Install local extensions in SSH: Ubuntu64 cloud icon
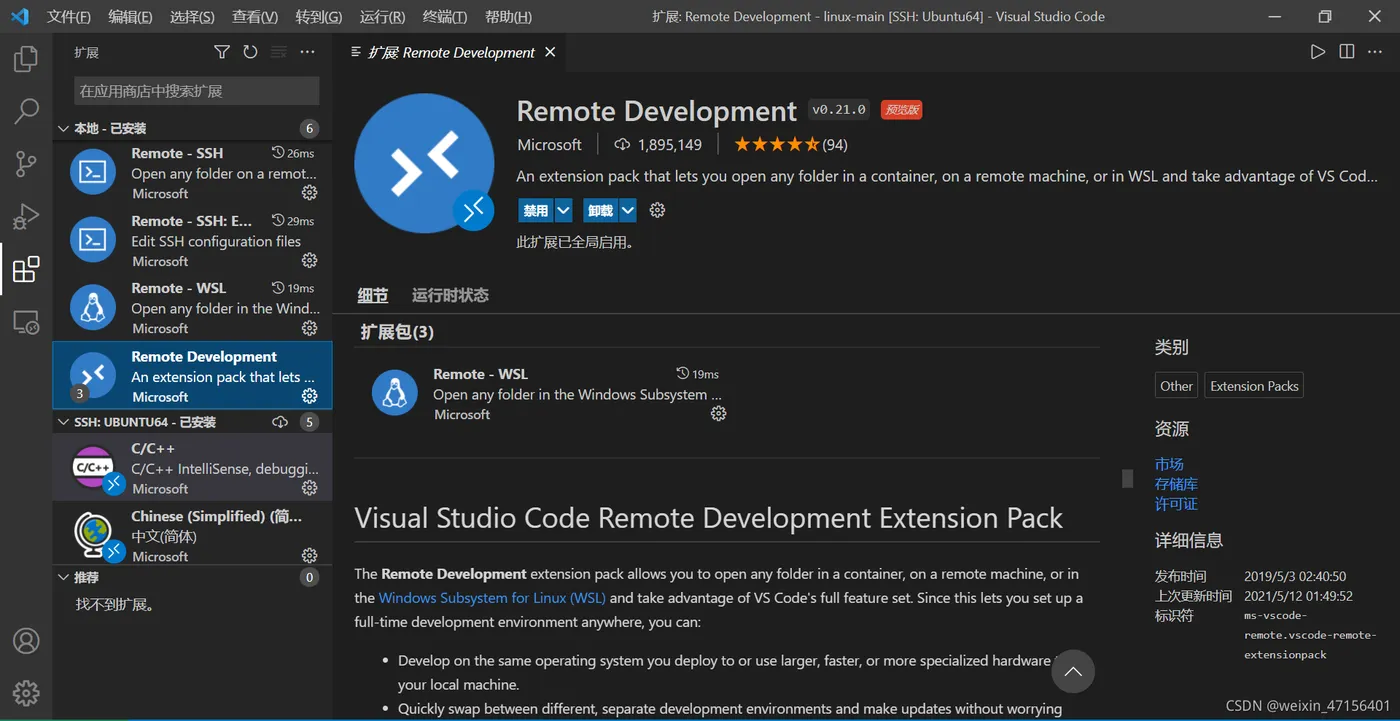This screenshot has width=1400, height=721. (x=280, y=422)
